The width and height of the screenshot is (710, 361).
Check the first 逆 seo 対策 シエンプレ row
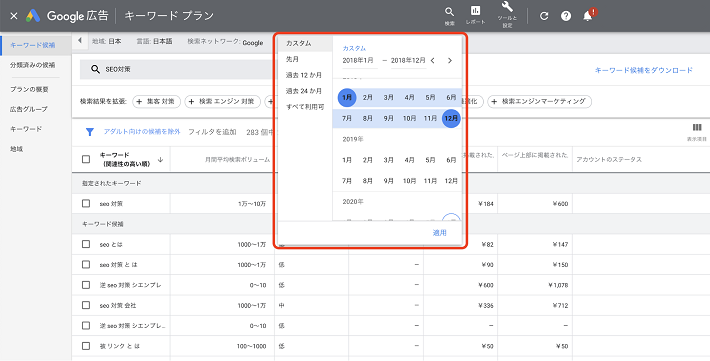(86, 285)
